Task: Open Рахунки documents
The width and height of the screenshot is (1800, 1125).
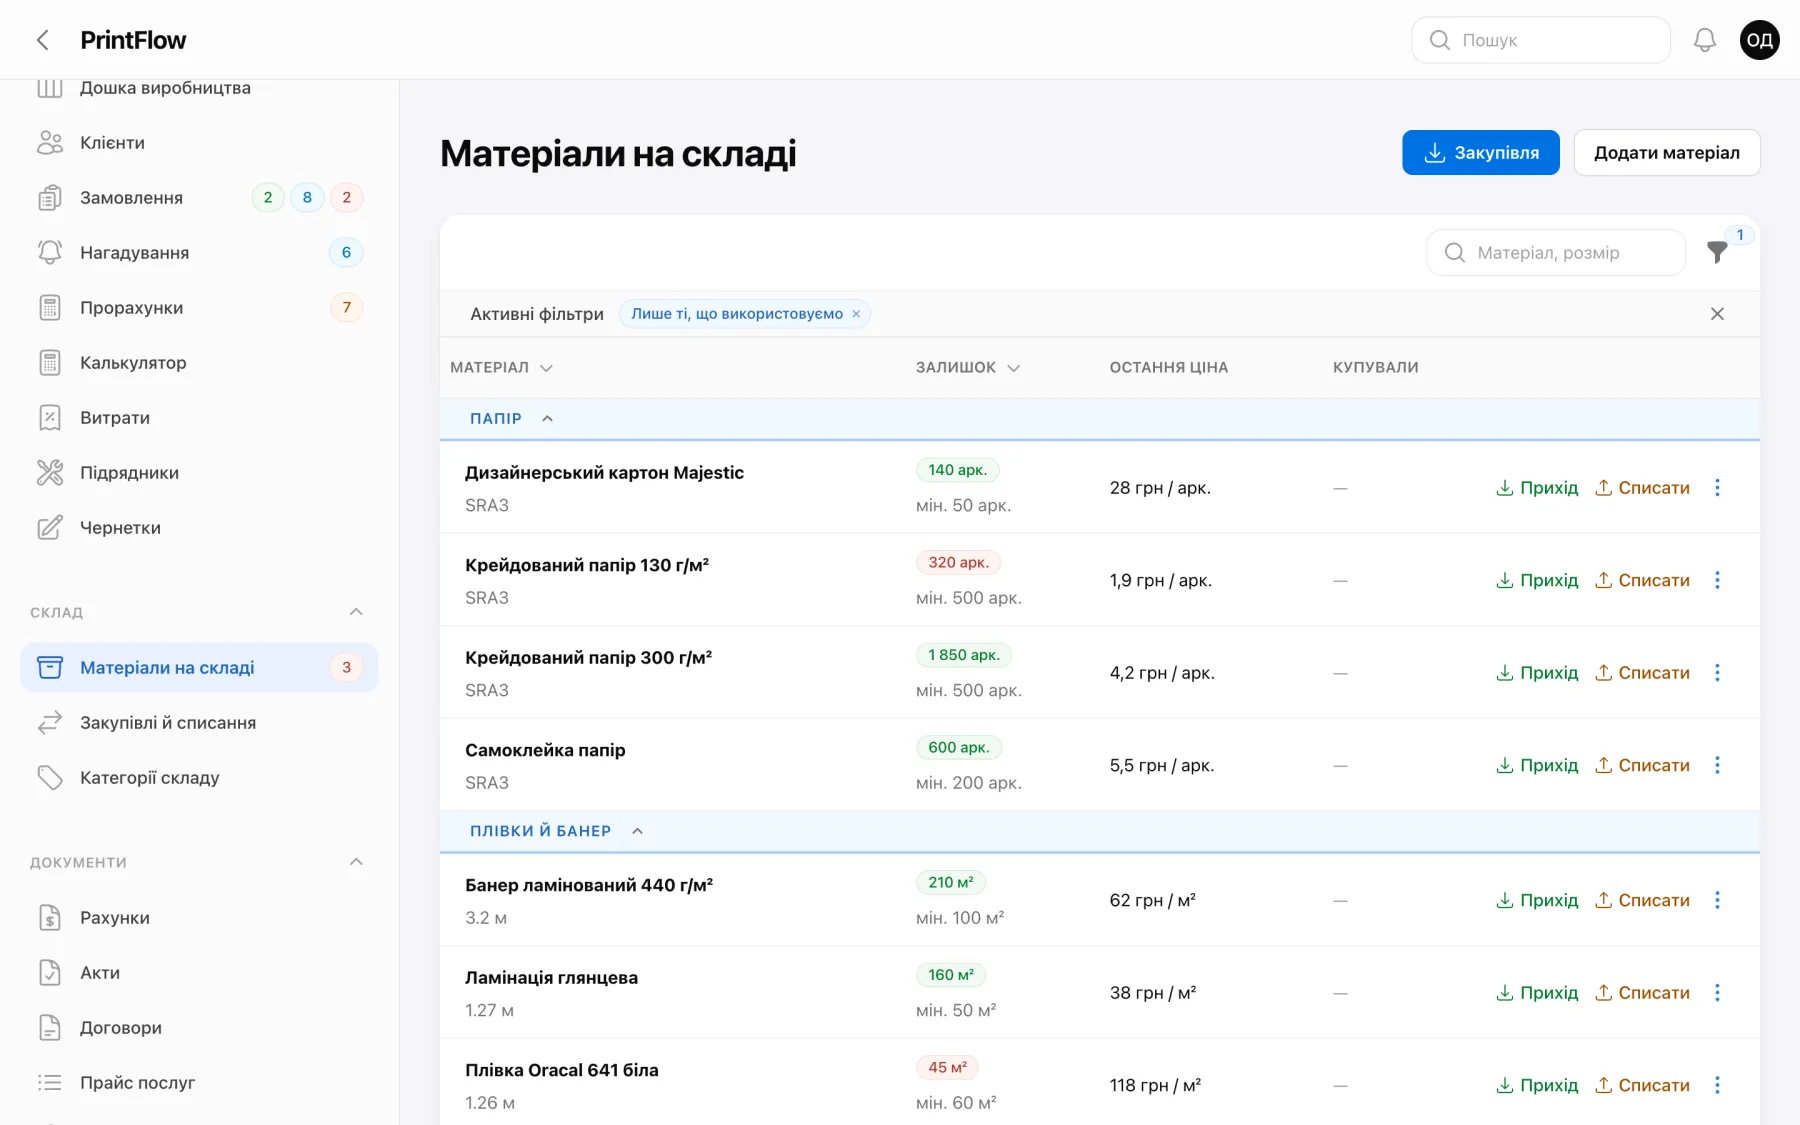Action: (199, 918)
